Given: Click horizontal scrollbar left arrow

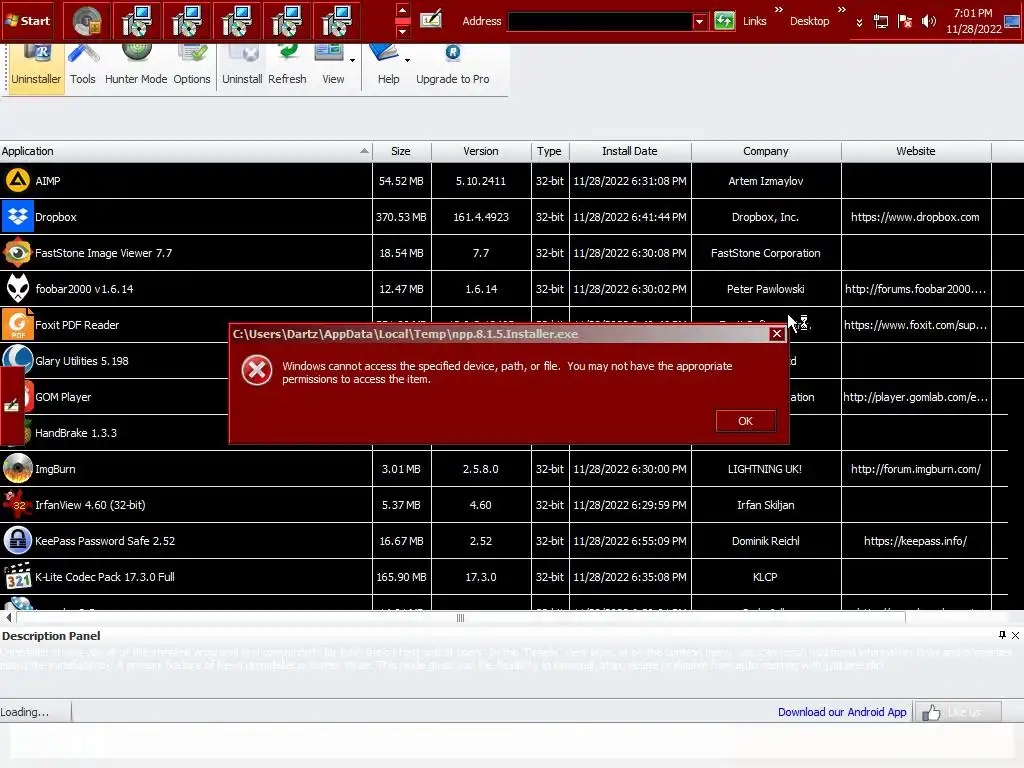Looking at the screenshot, I should (8, 618).
